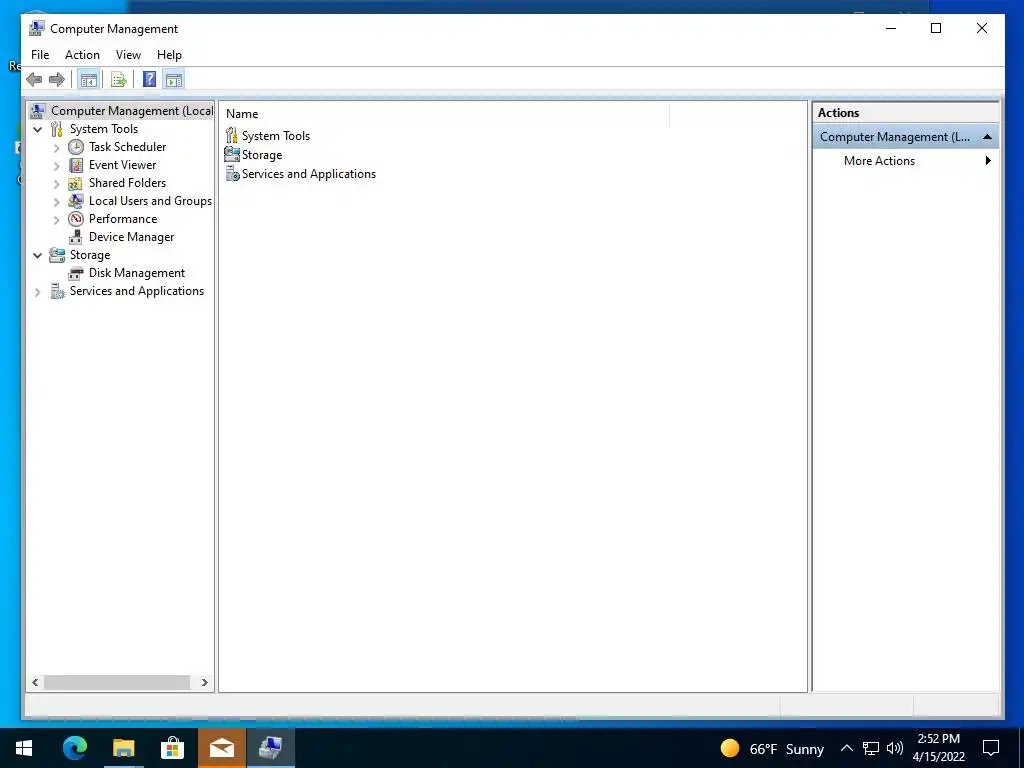
Task: Click Services and Applications icon in tree
Action: [x=57, y=291]
